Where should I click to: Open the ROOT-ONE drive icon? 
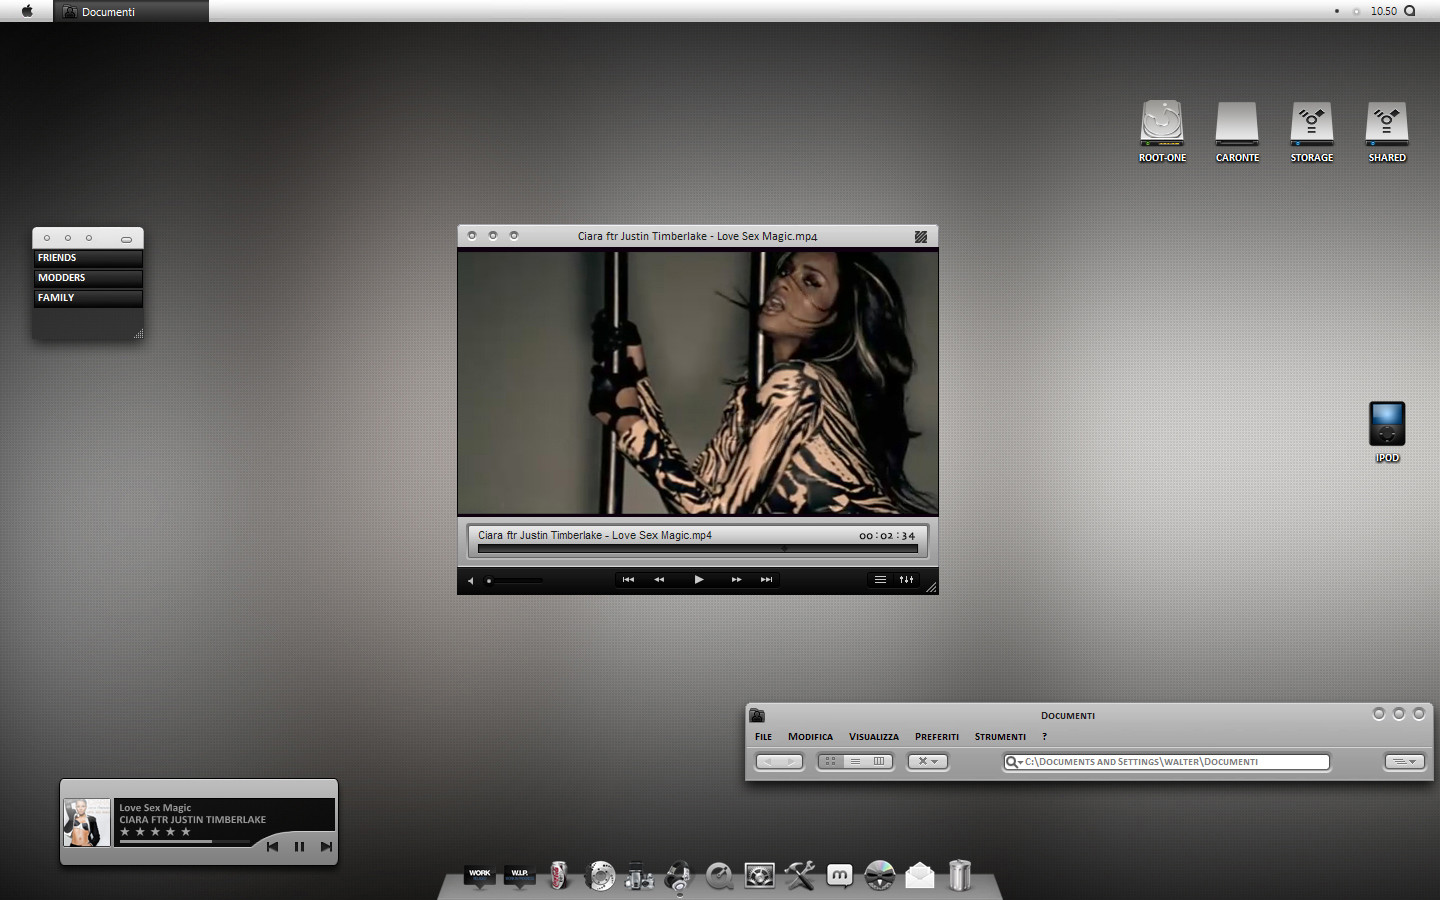1162,124
